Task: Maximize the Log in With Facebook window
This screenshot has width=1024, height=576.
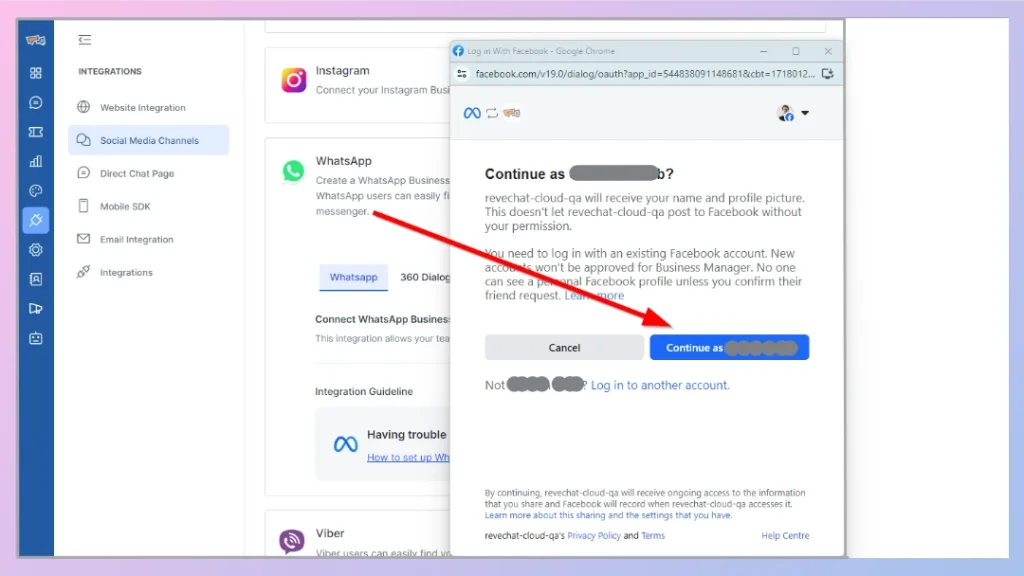Action: pyautogui.click(x=795, y=51)
